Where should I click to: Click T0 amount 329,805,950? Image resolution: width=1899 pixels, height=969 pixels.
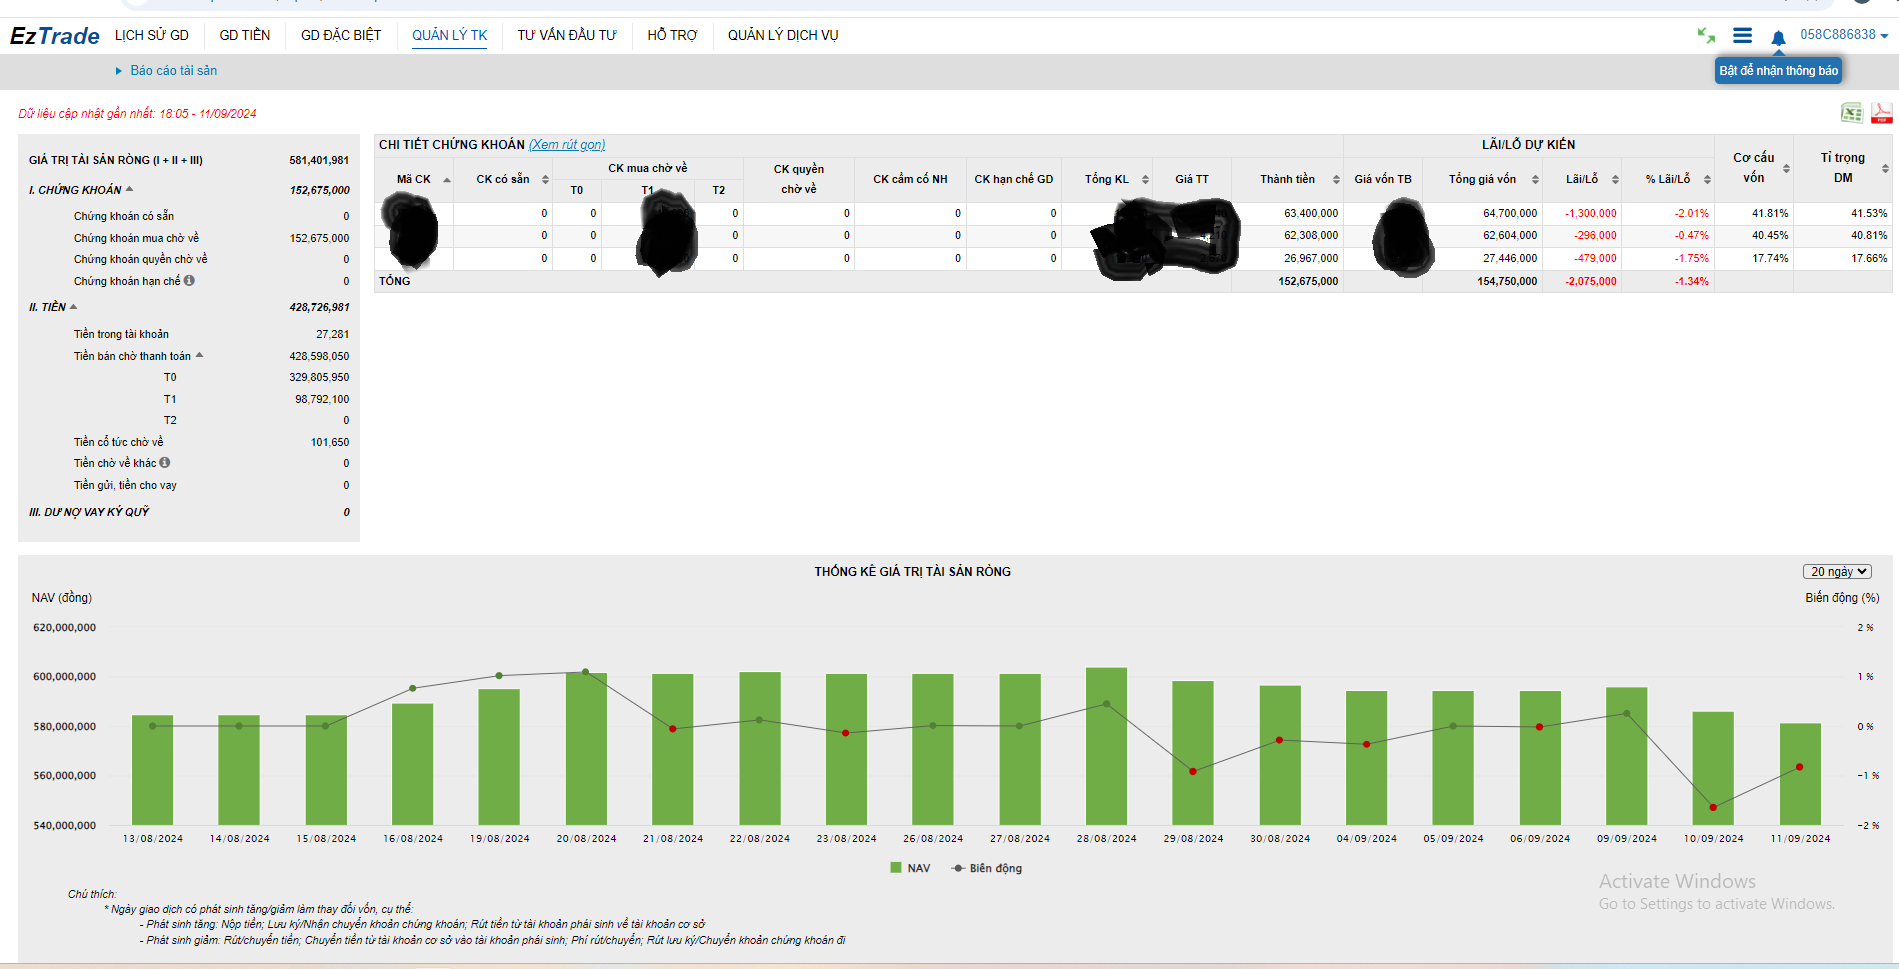(319, 377)
